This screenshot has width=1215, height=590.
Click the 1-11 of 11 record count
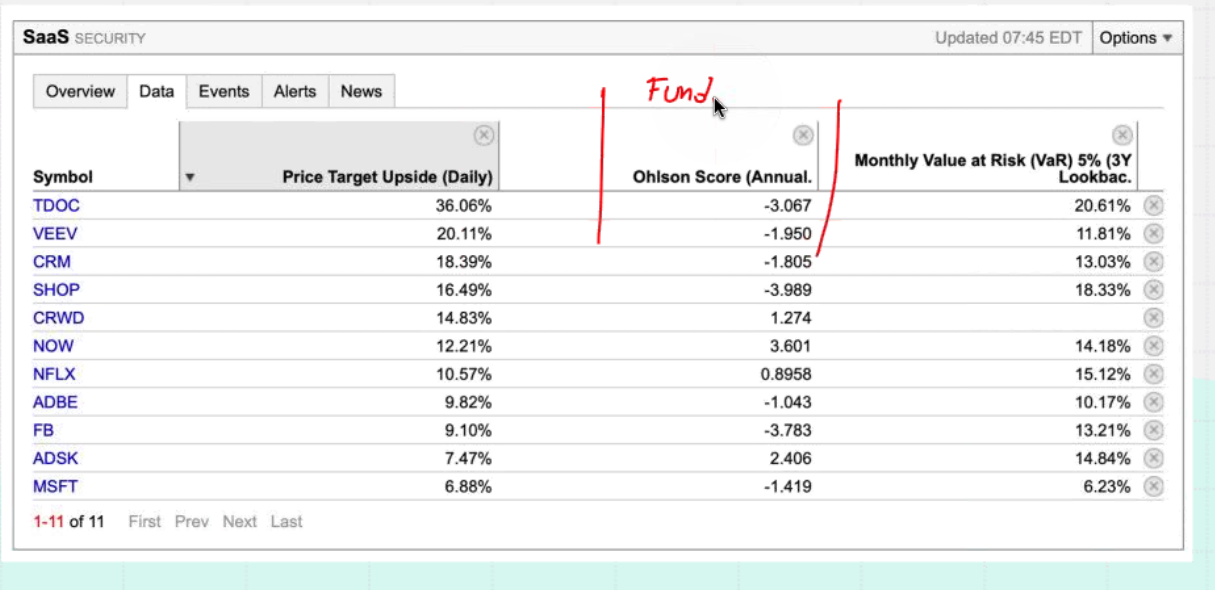[68, 521]
